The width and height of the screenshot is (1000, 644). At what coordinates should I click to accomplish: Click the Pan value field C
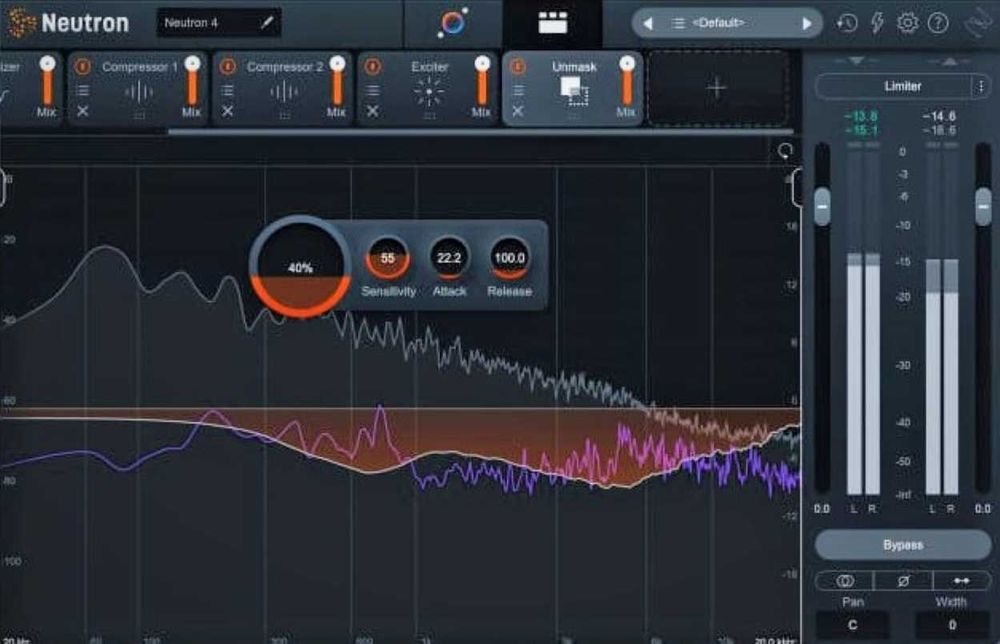[x=853, y=625]
